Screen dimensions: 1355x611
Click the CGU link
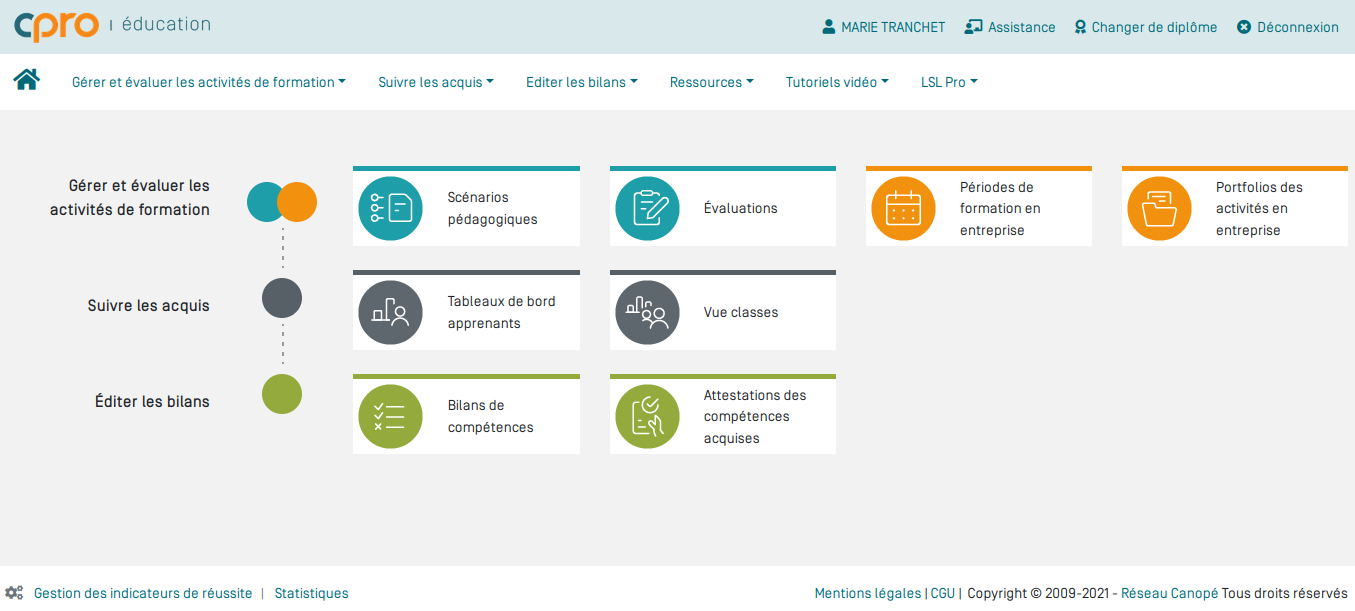coord(941,592)
